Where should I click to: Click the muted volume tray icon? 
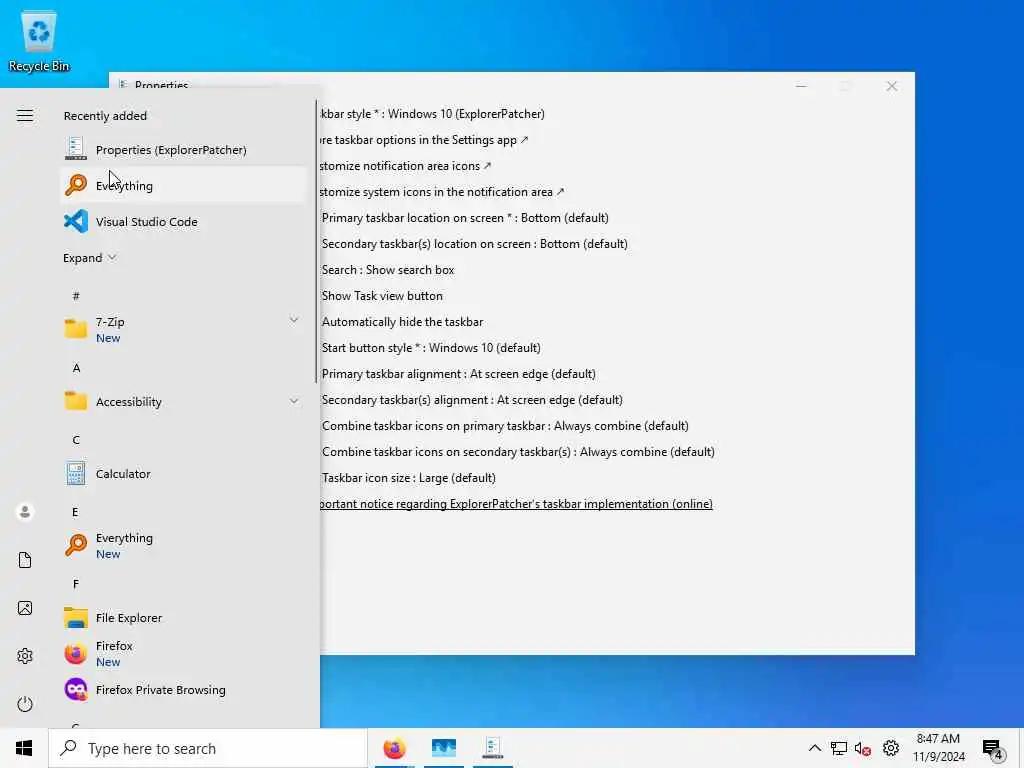[x=863, y=748]
